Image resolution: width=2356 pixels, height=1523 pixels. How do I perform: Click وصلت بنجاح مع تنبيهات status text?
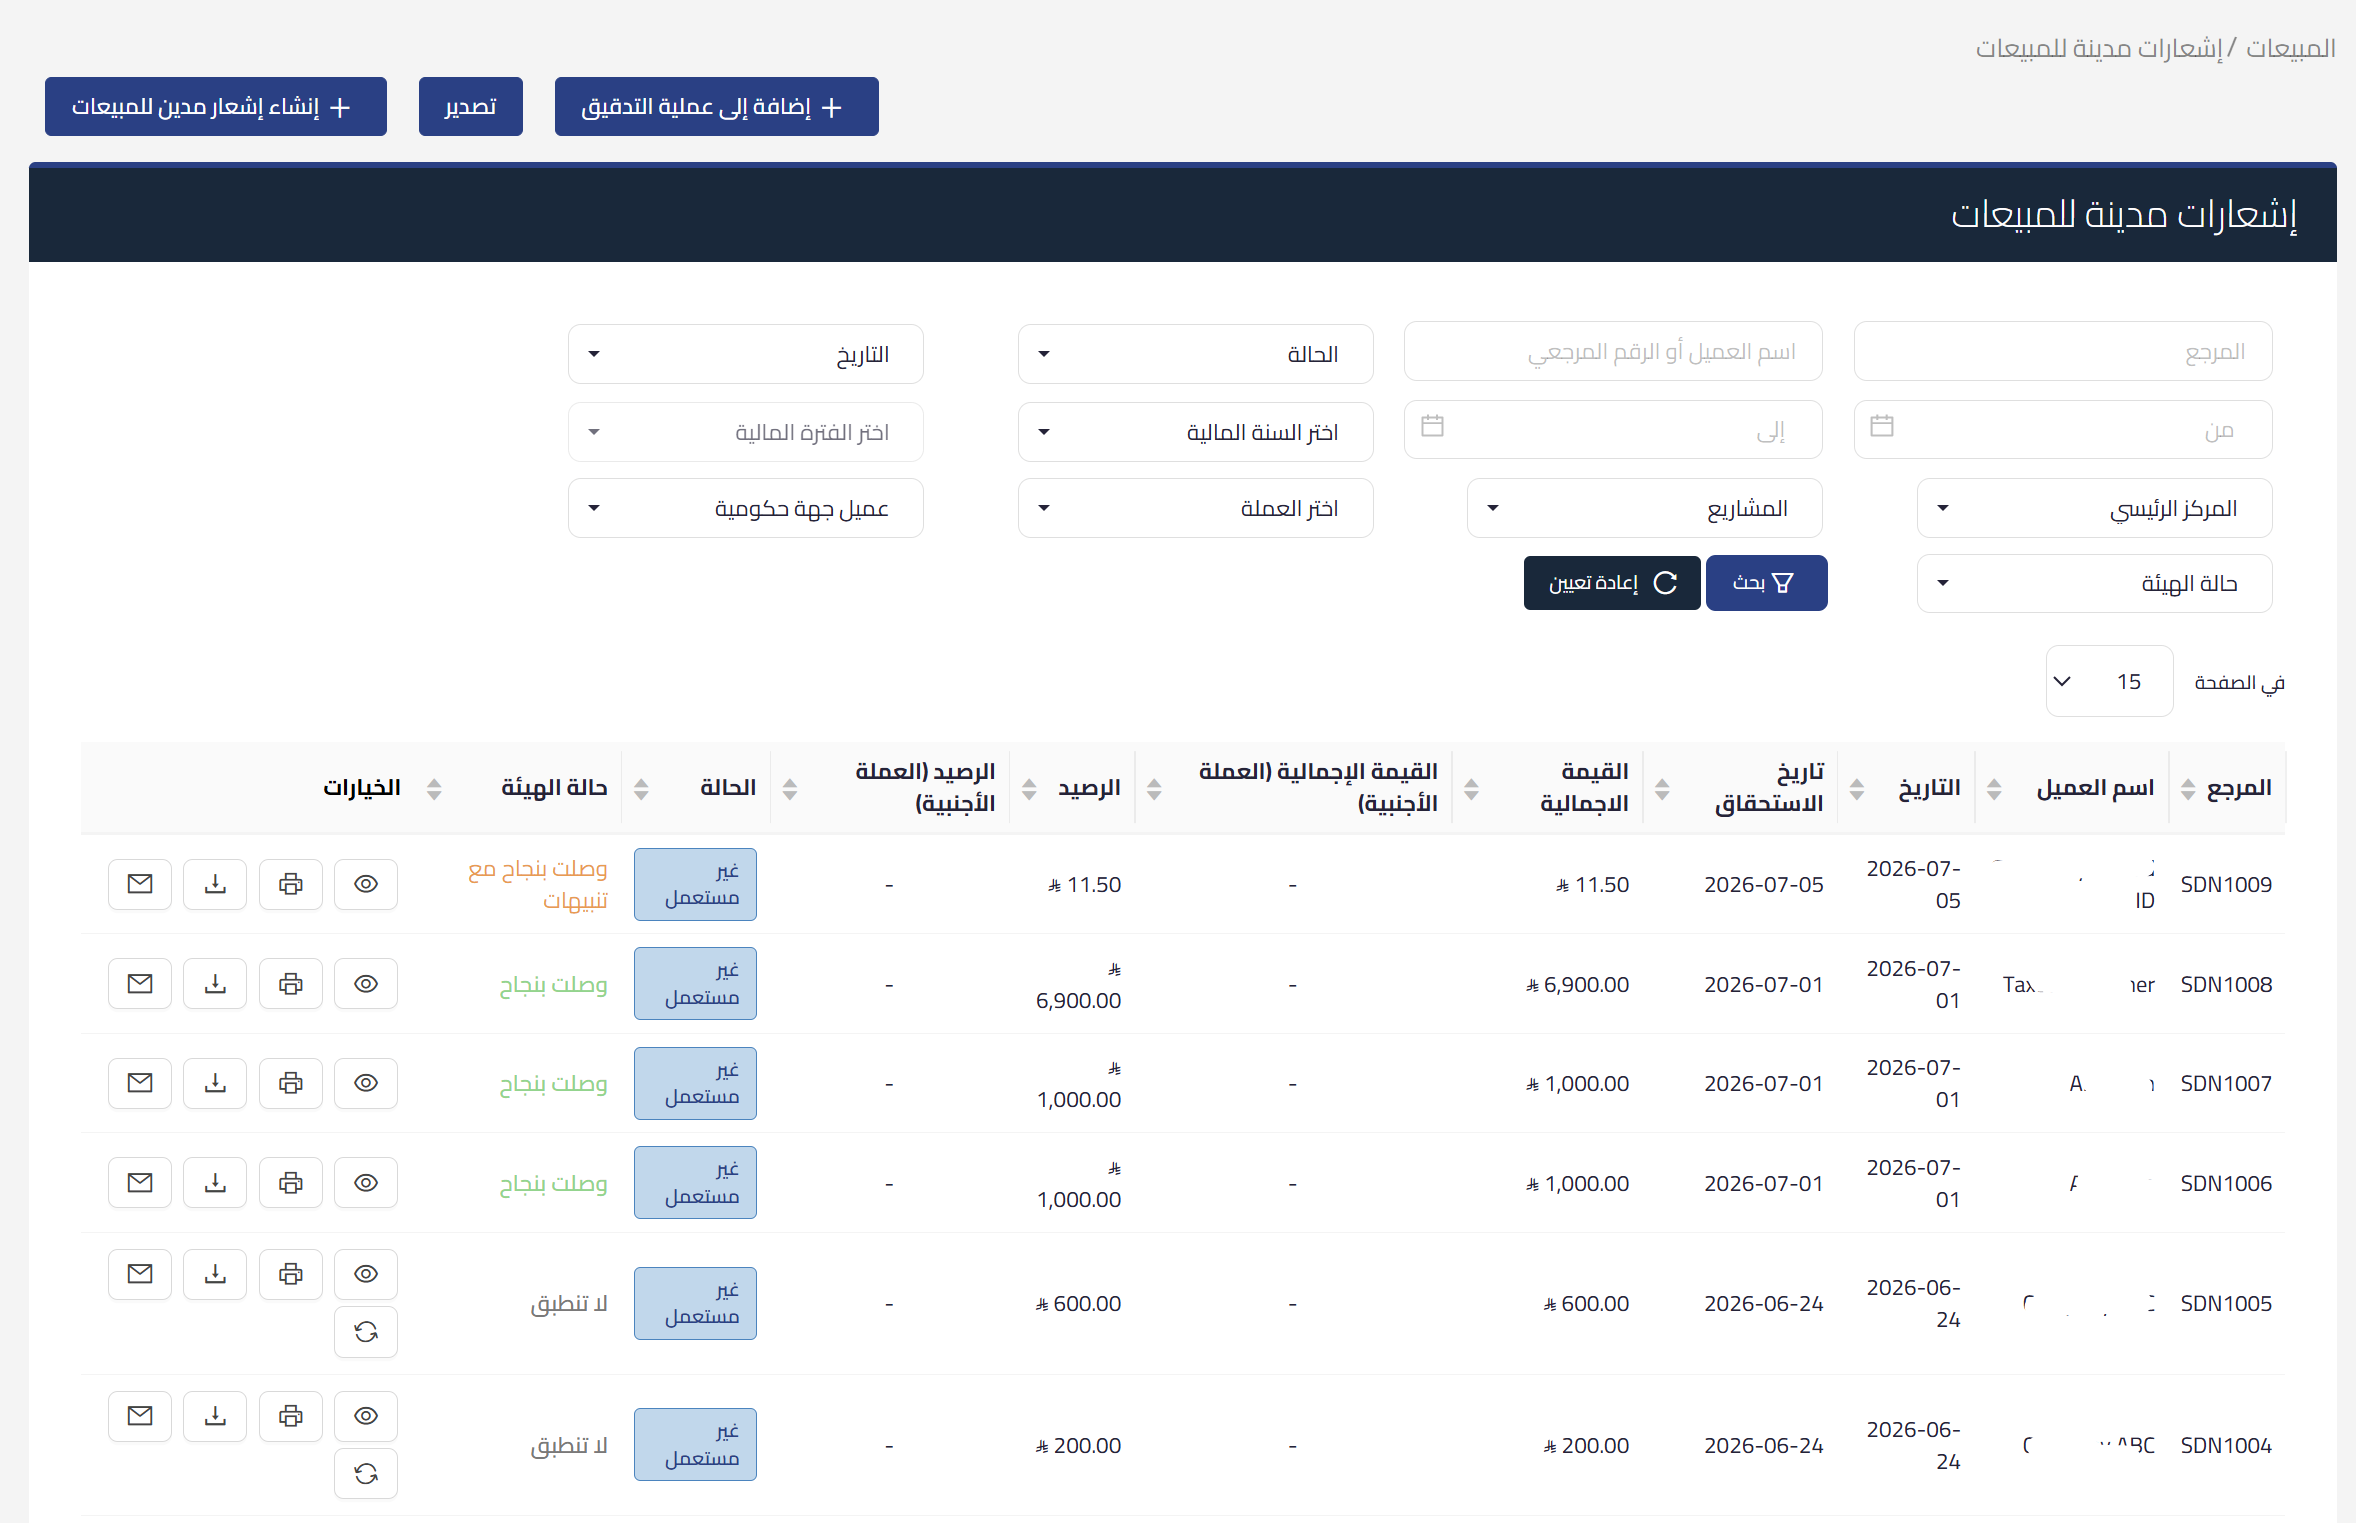point(538,885)
